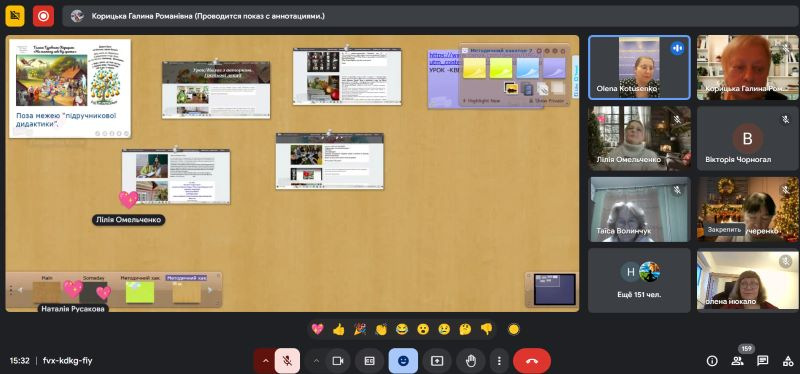Open the audio settings arrow beside the microphone

(265, 361)
